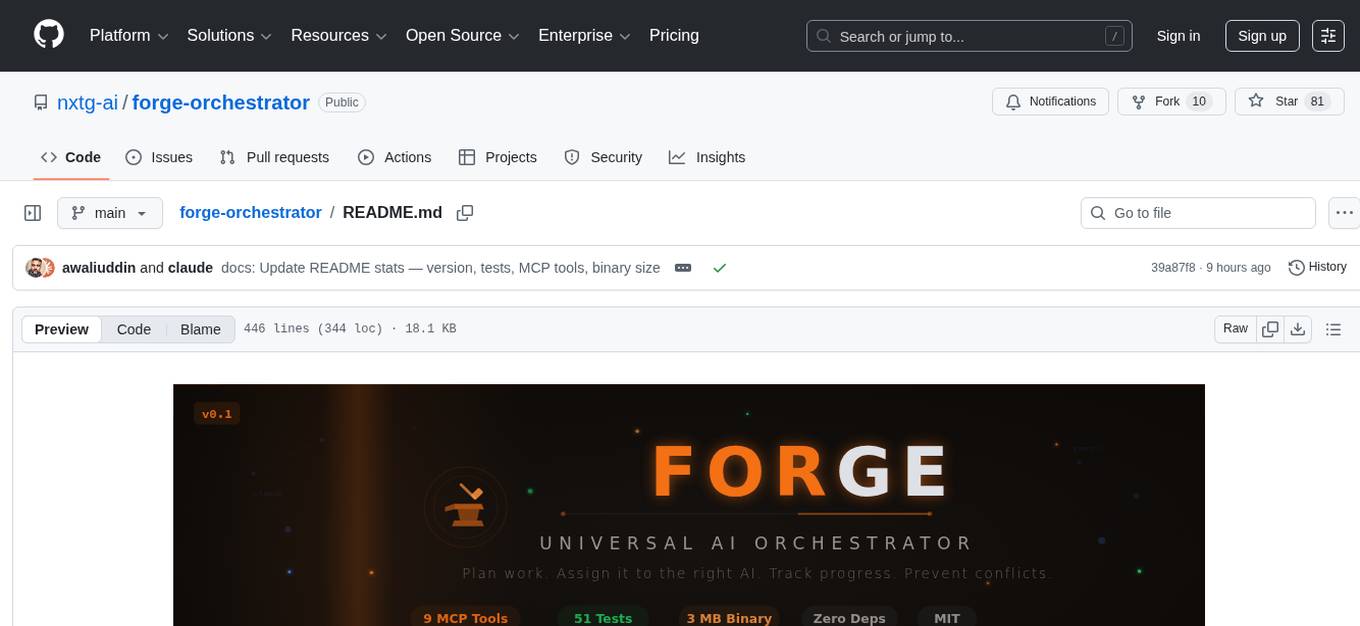The image size is (1360, 626).
Task: Open the Notifications bell for this repo
Action: 1050,101
